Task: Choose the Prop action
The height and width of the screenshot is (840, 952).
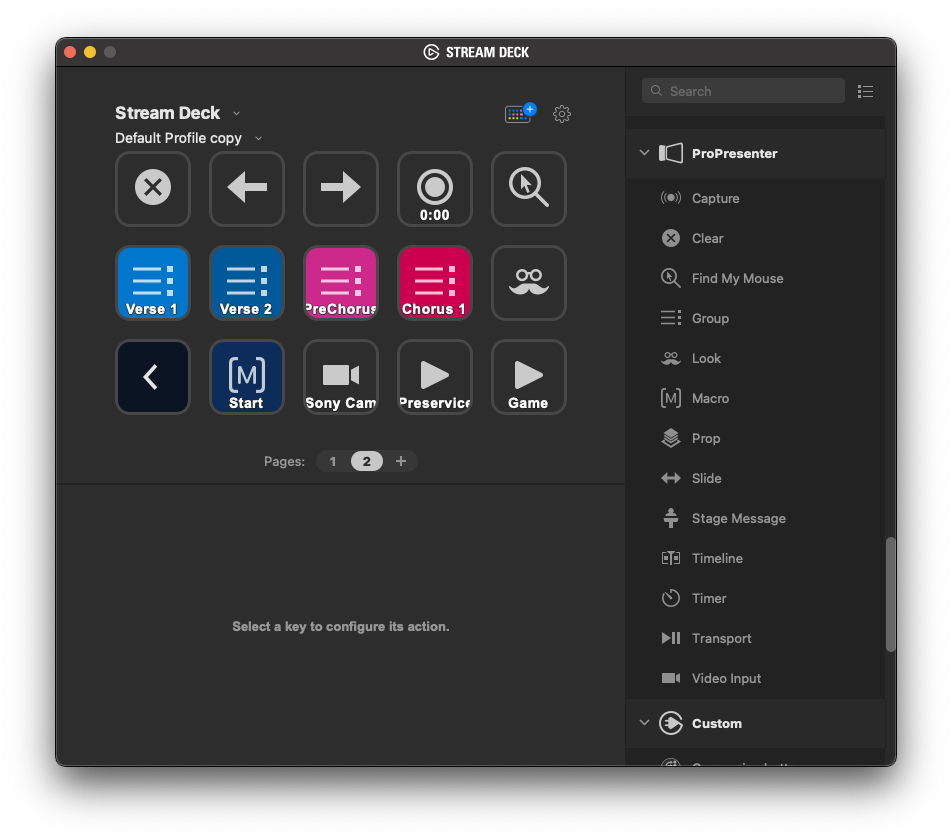Action: click(755, 439)
